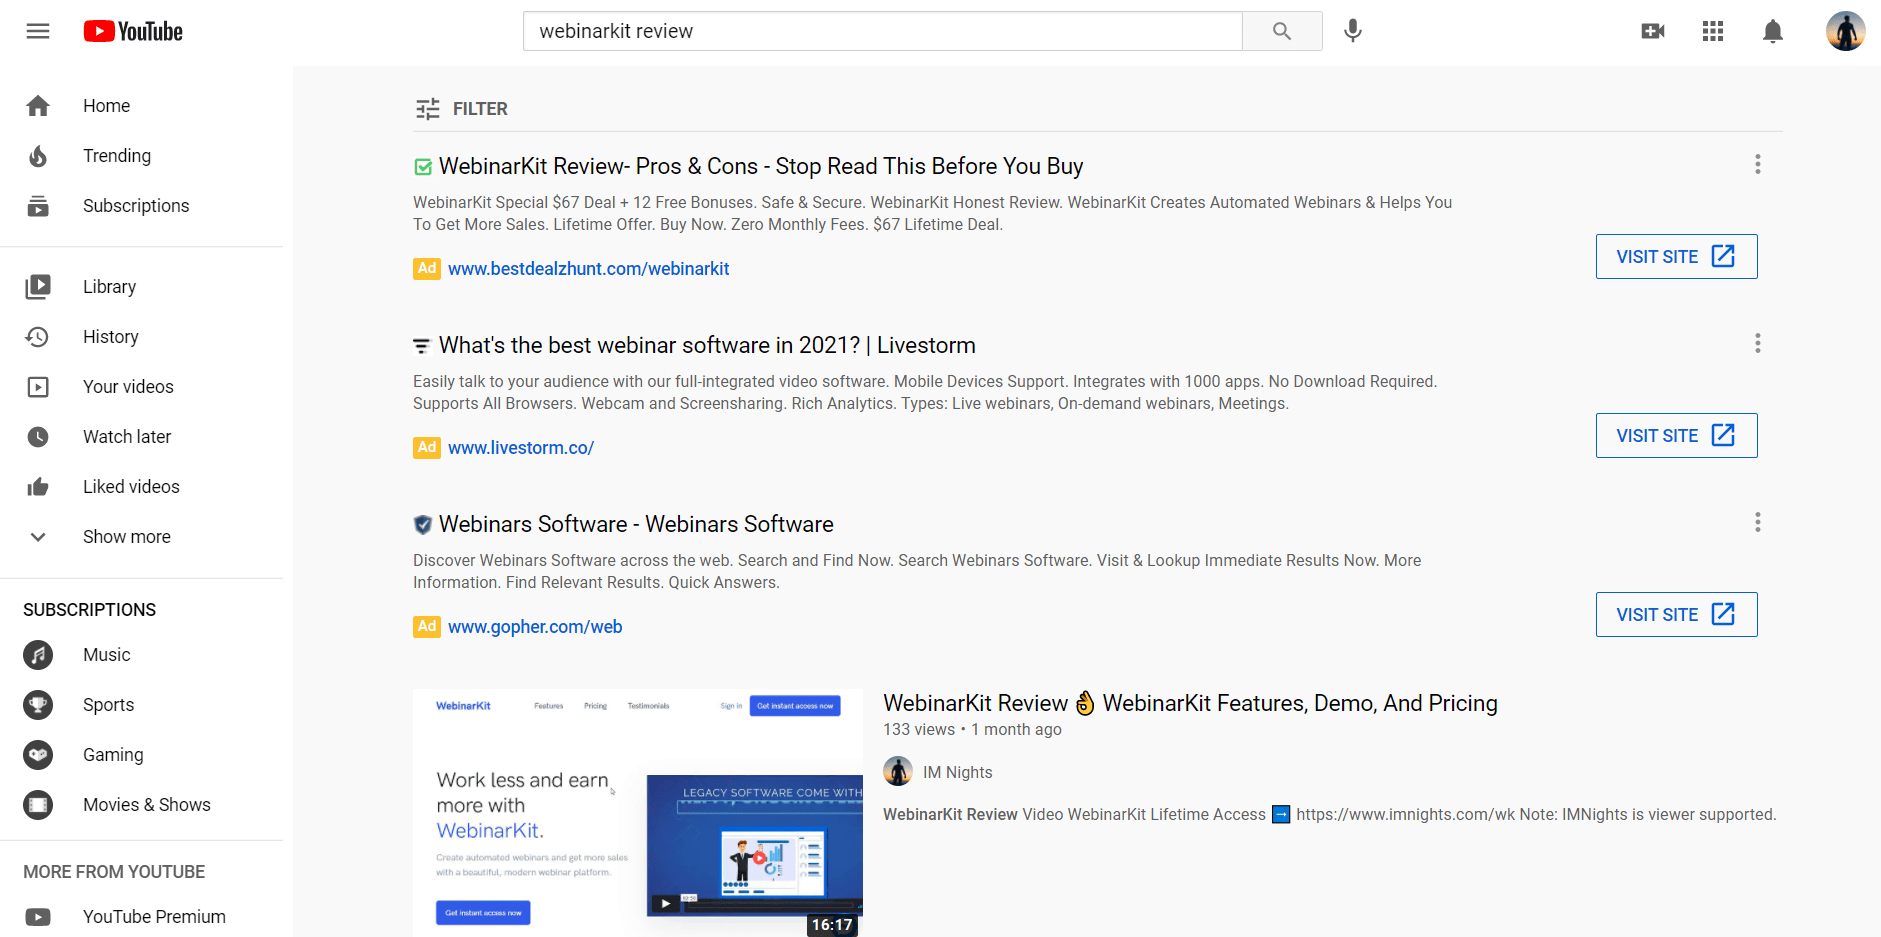The width and height of the screenshot is (1881, 937).
Task: Open search result filters
Action: (x=461, y=108)
